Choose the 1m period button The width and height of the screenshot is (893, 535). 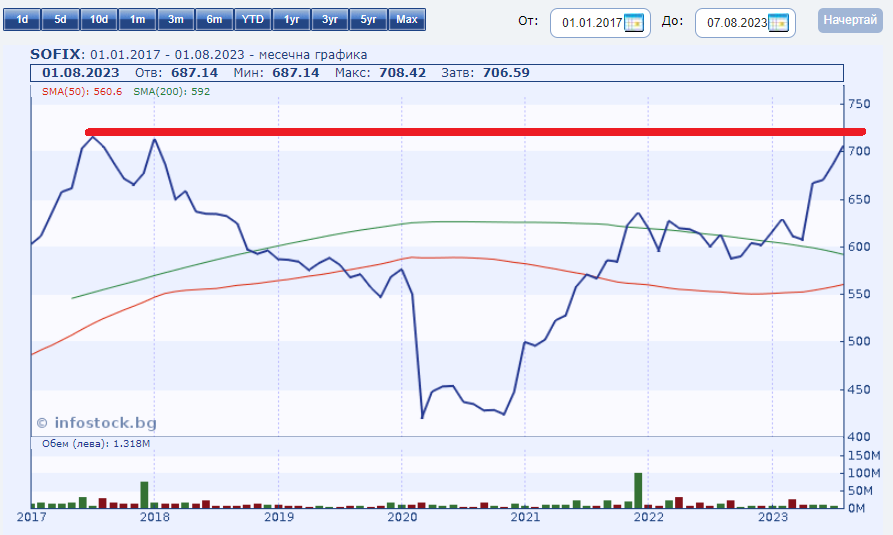(137, 19)
